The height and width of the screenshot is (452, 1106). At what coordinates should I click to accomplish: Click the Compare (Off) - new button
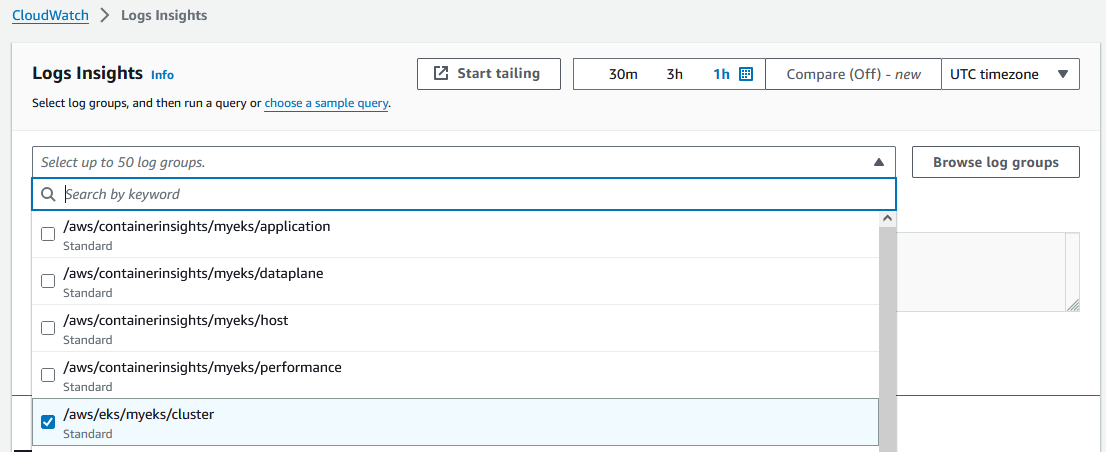tap(853, 74)
